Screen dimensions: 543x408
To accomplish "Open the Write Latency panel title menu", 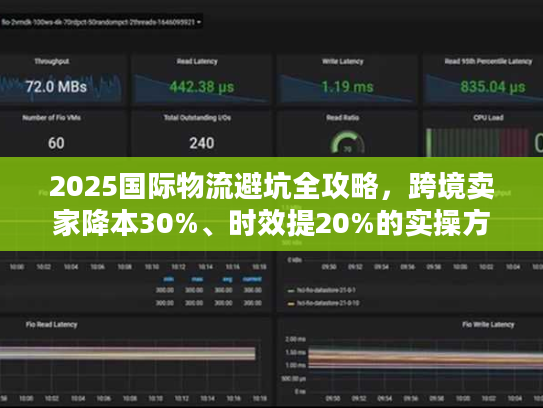I will coord(342,62).
